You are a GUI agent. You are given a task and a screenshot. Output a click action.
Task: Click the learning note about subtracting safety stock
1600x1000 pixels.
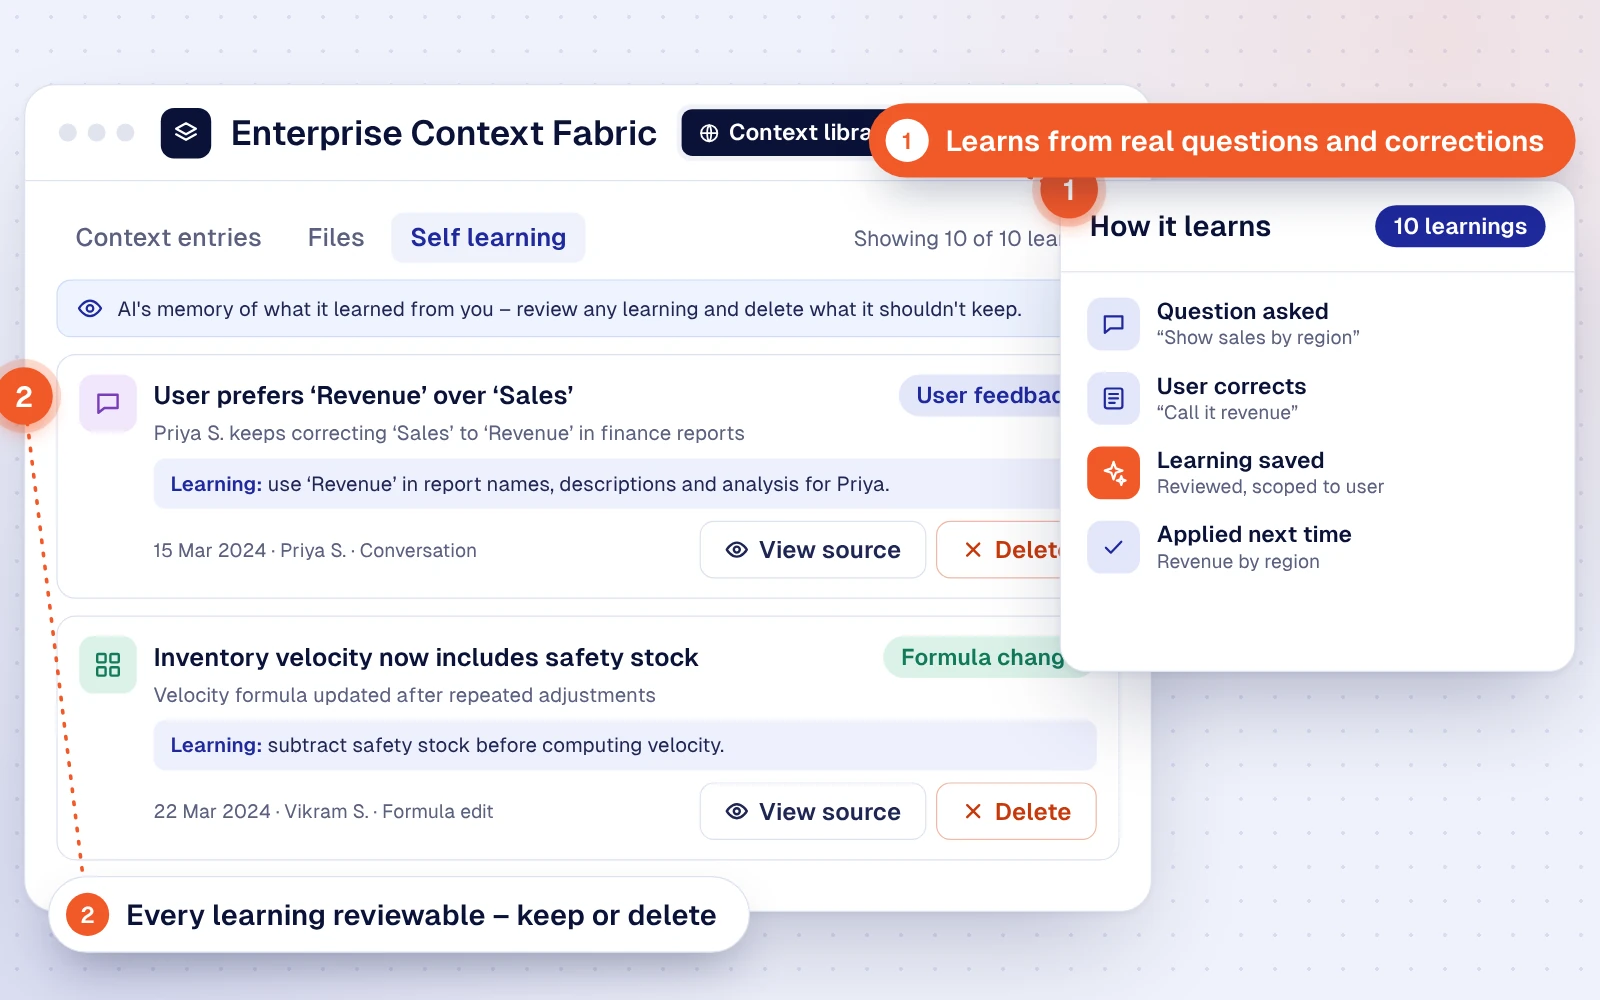[625, 745]
